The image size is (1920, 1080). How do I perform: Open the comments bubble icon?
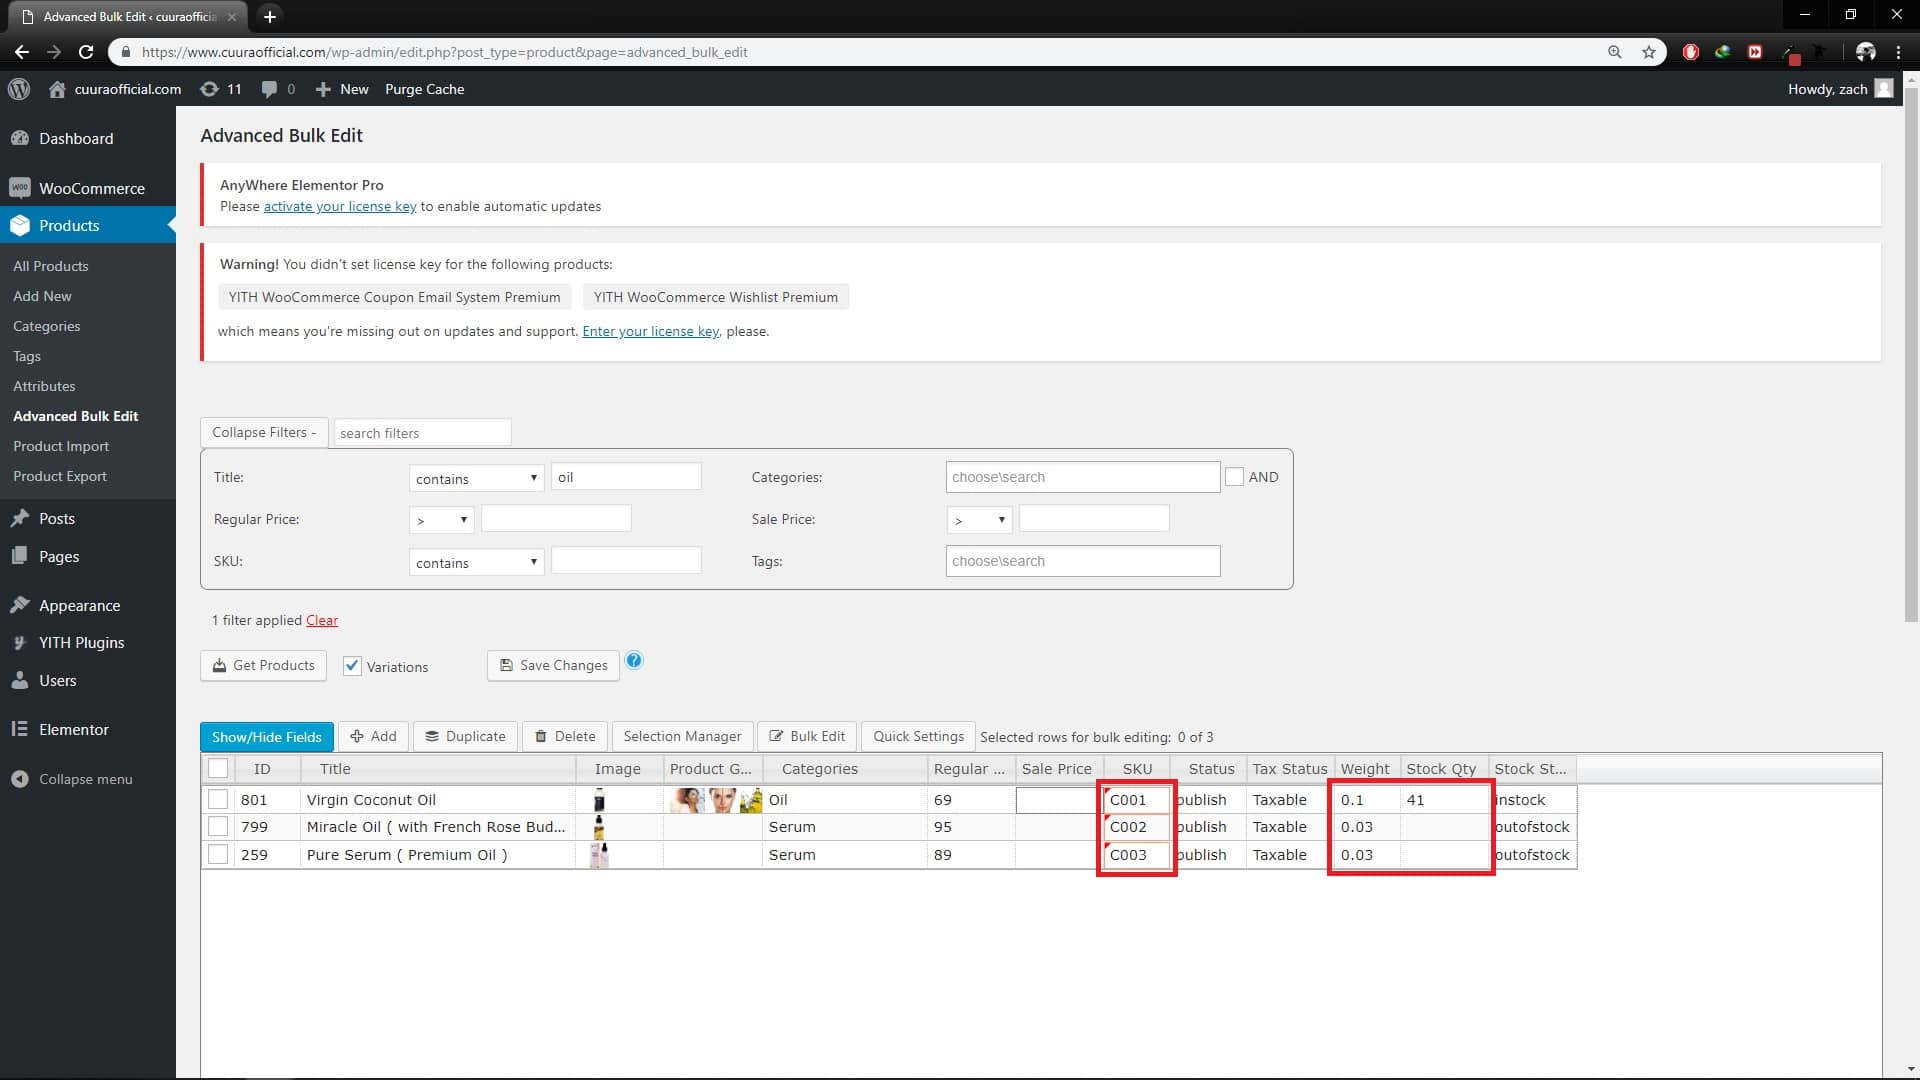(269, 89)
